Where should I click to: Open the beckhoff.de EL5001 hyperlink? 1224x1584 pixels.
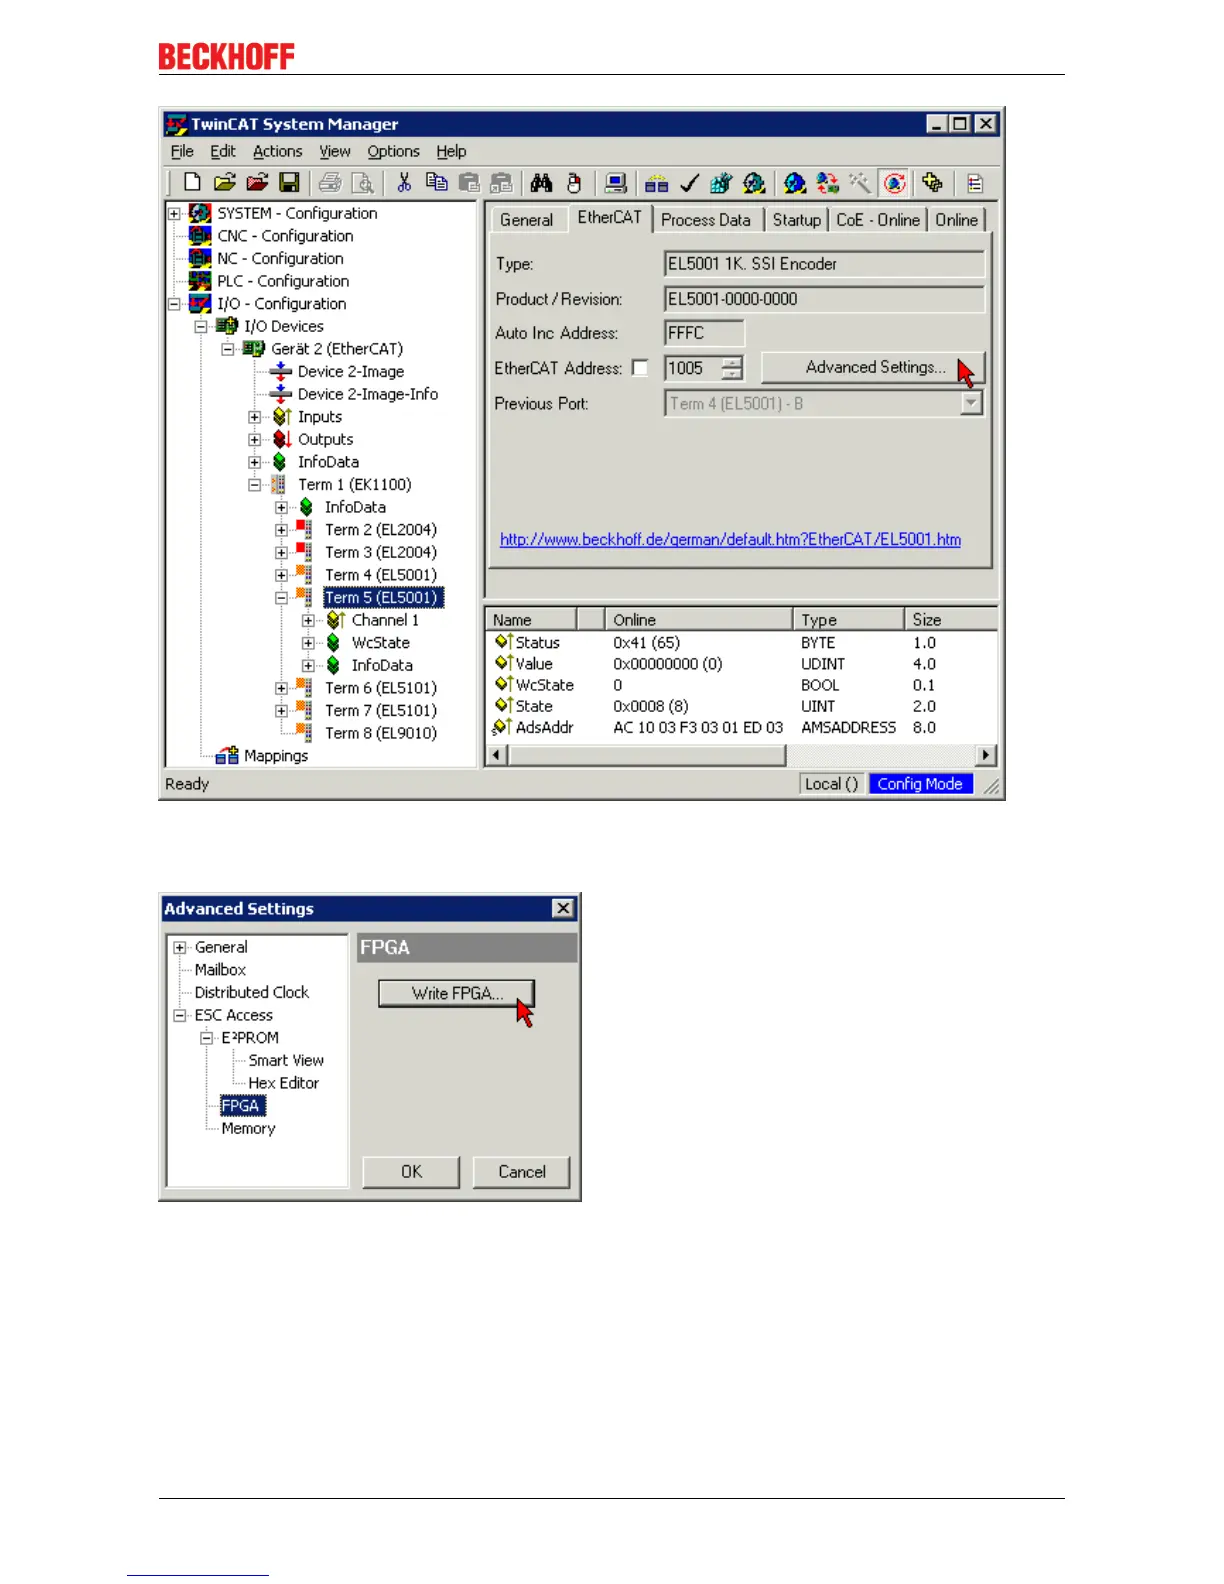coord(730,539)
